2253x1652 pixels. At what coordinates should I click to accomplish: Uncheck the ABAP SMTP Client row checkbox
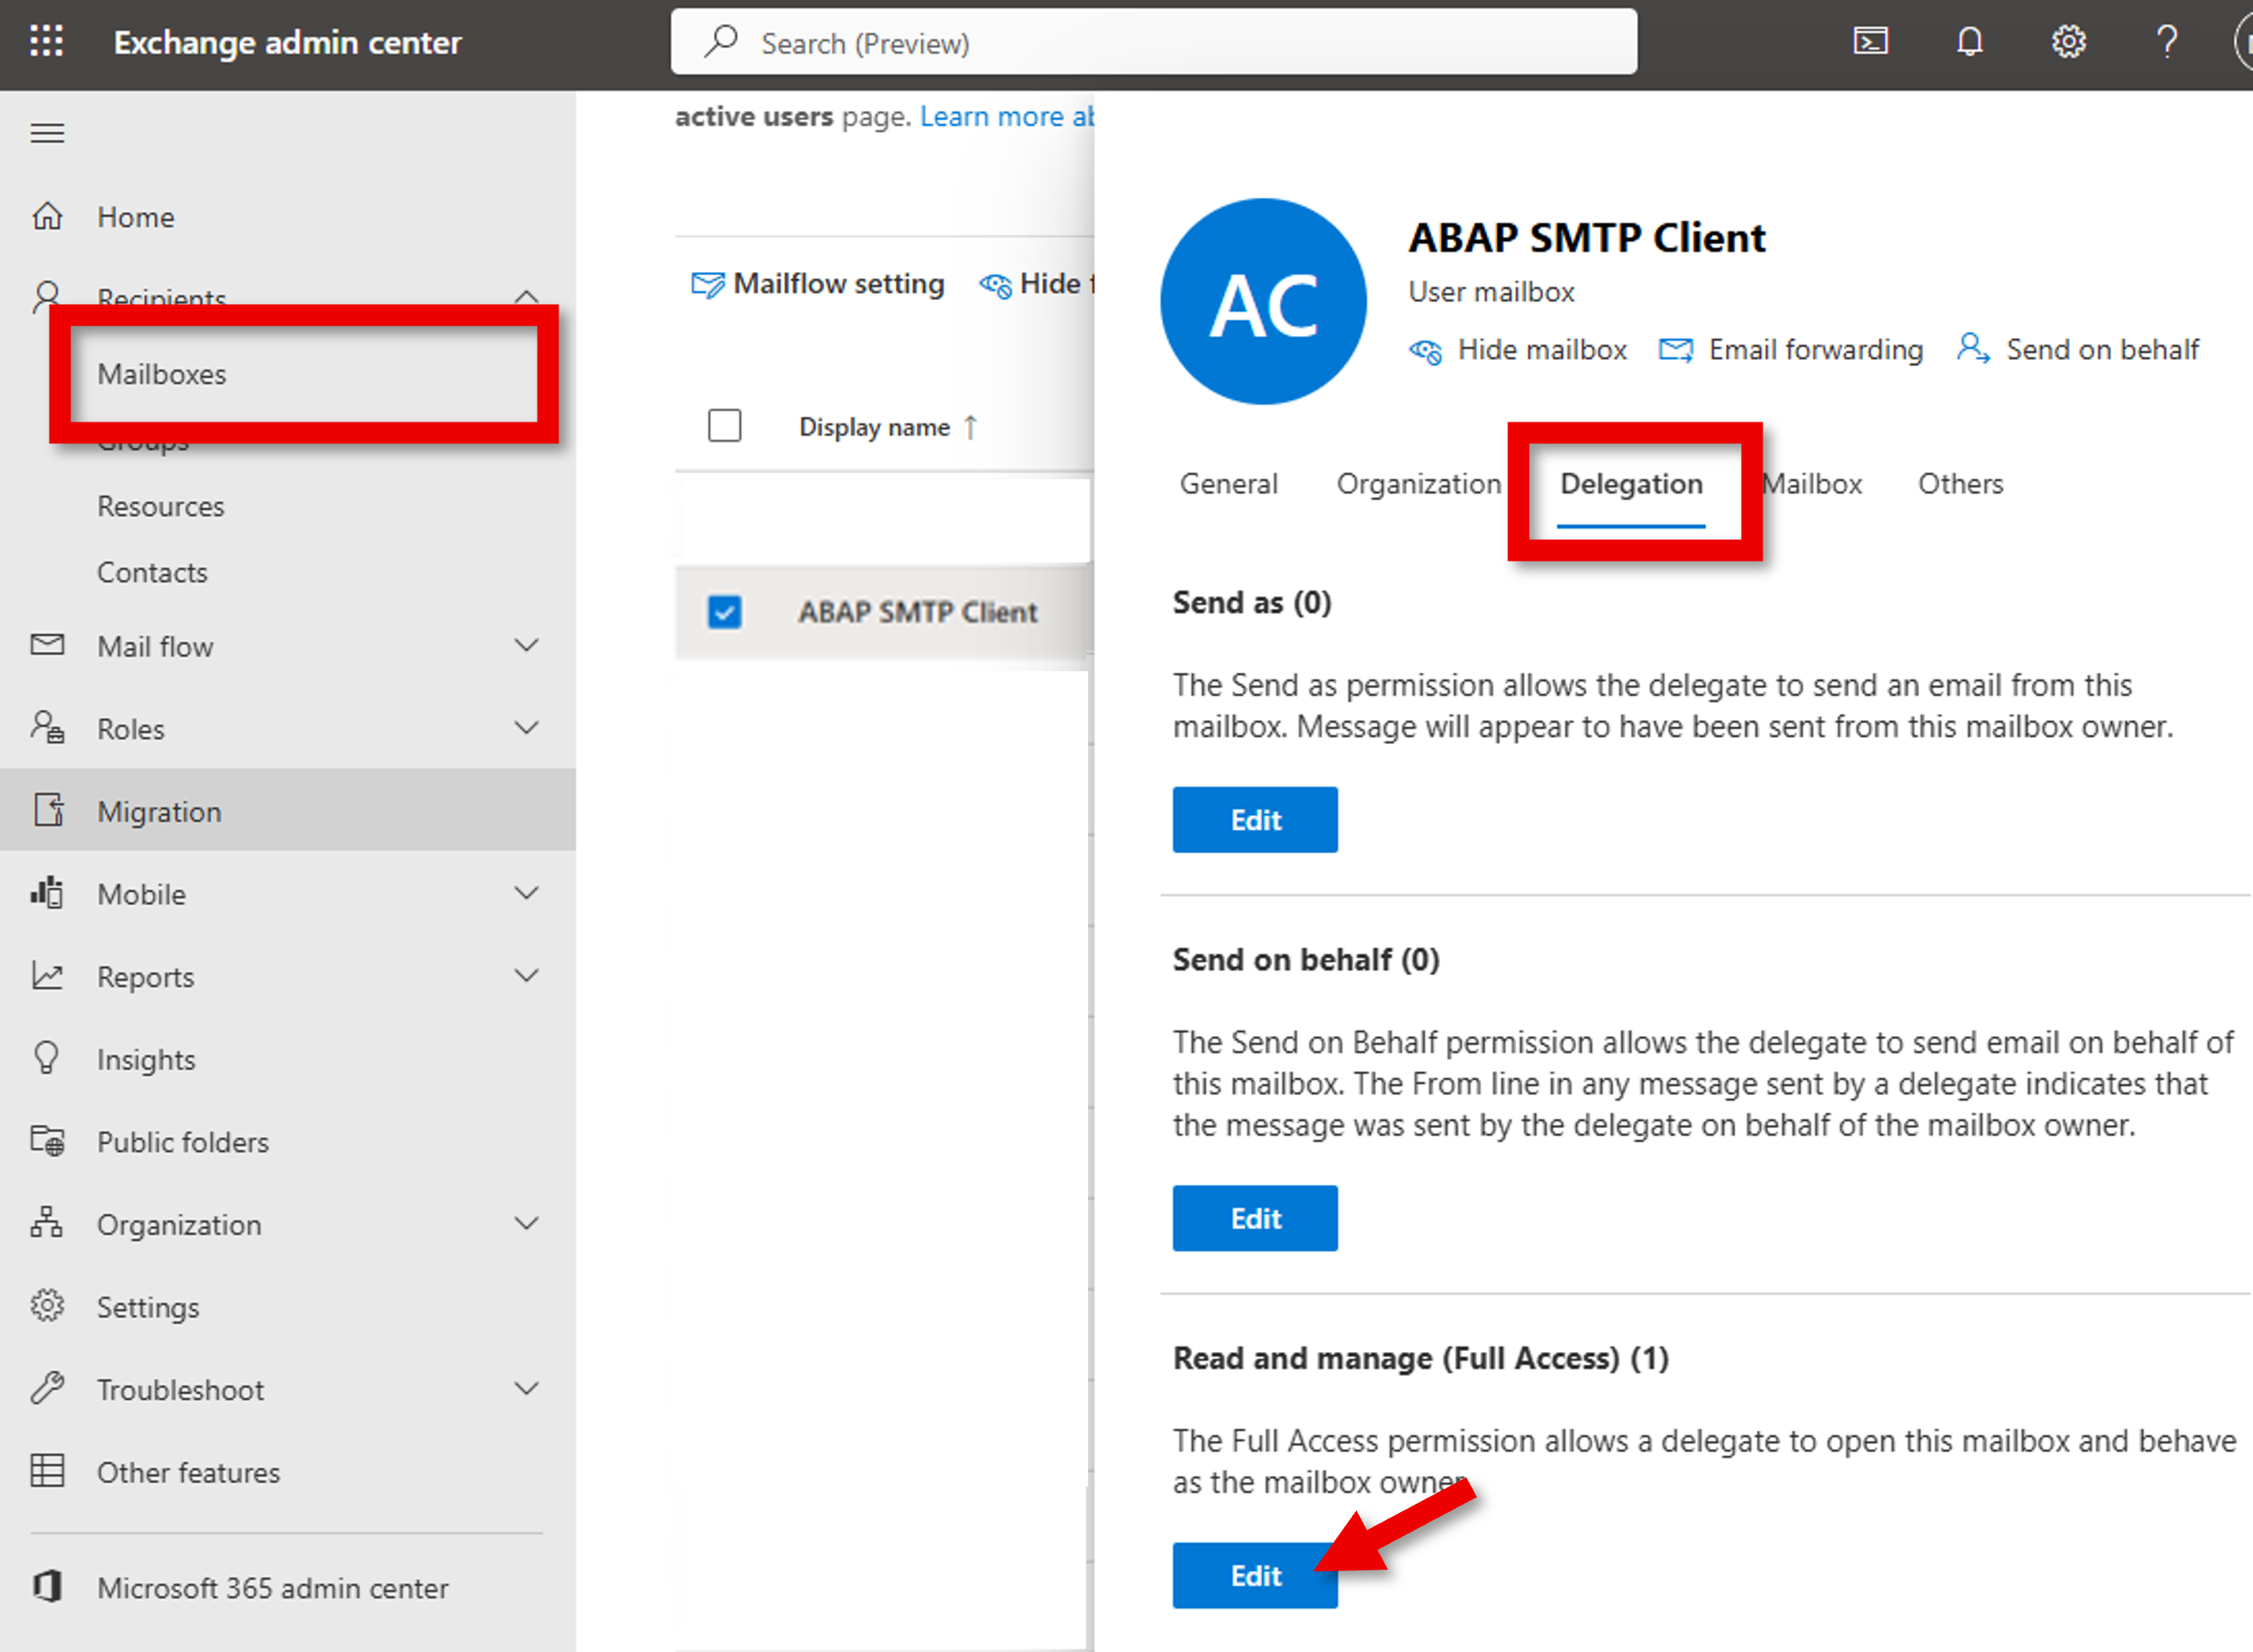724,611
